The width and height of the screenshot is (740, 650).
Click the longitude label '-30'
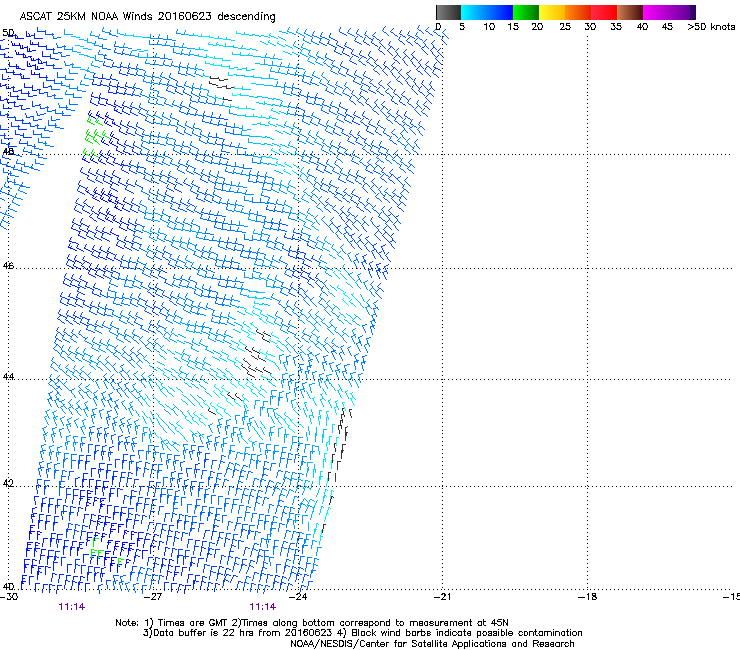click(x=9, y=597)
